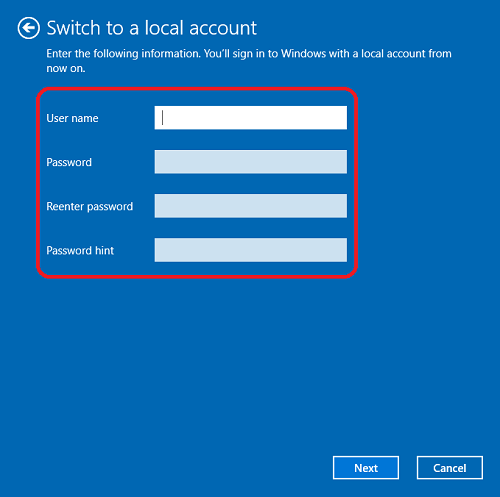Select the Reenter password field
The width and height of the screenshot is (500, 497).
(251, 206)
